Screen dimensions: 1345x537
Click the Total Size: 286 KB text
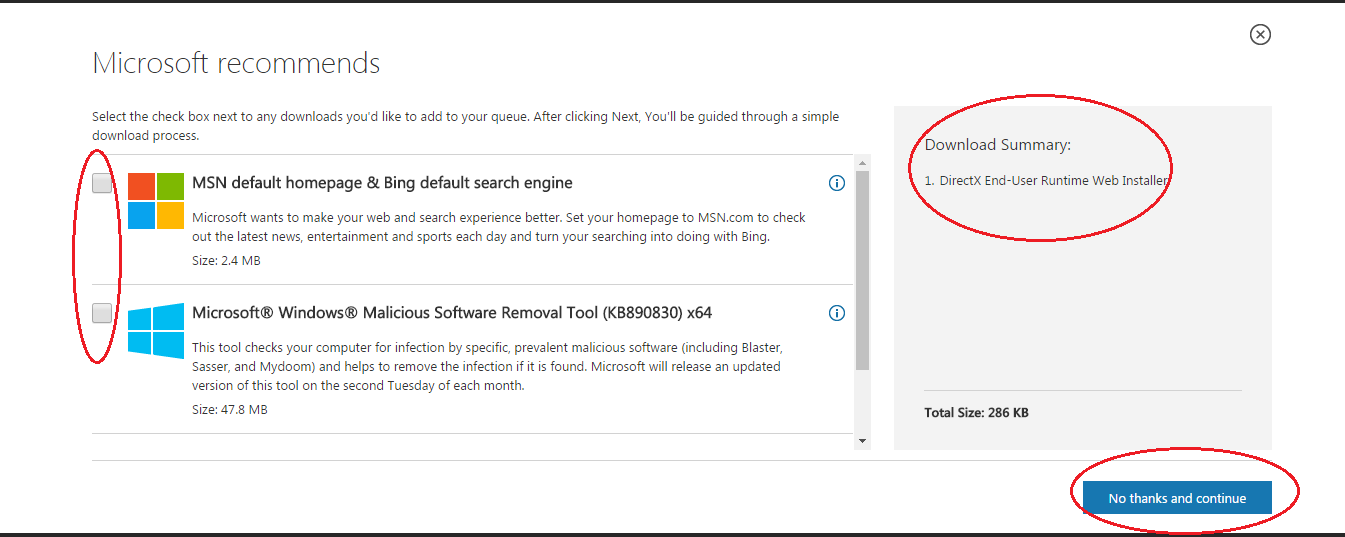[976, 412]
